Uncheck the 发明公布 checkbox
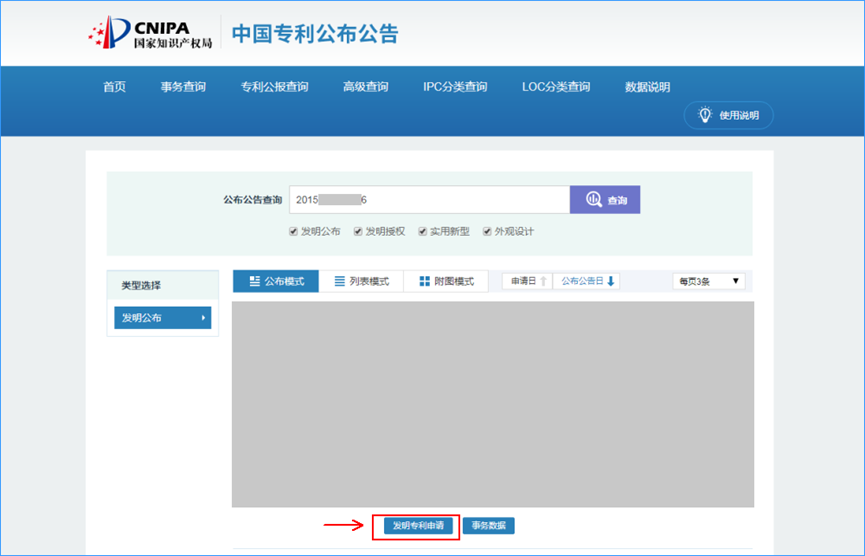This screenshot has height=556, width=865. coord(293,232)
